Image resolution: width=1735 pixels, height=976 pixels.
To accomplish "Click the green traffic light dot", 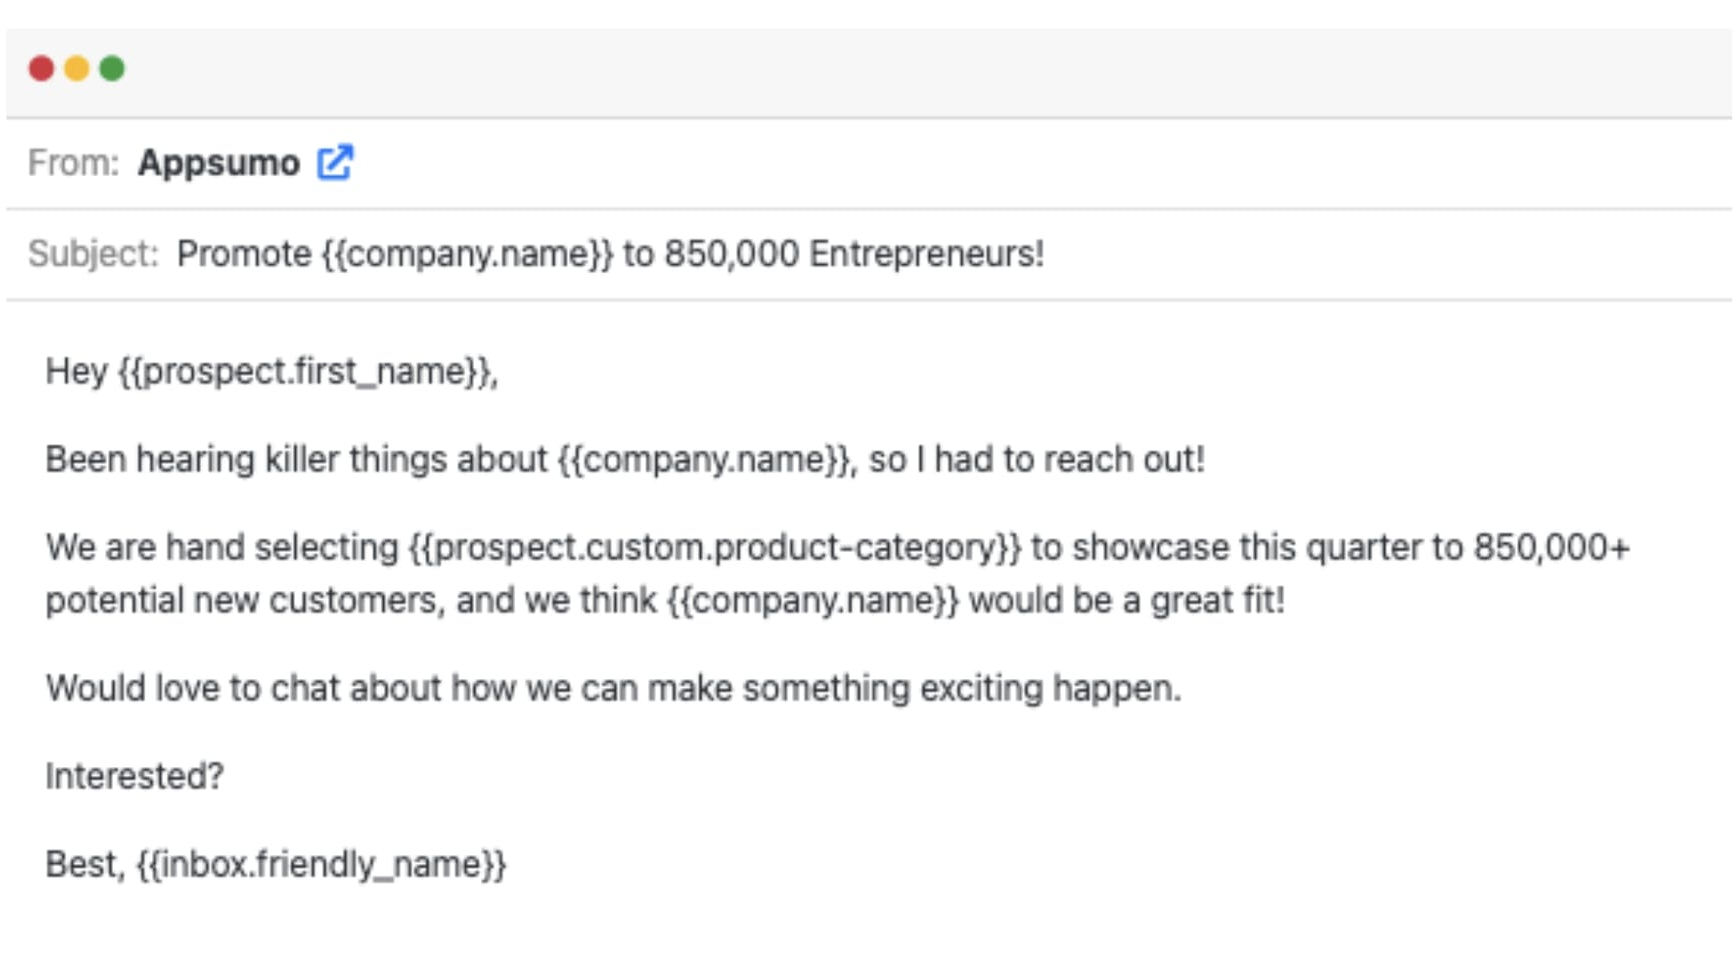I will [x=114, y=68].
